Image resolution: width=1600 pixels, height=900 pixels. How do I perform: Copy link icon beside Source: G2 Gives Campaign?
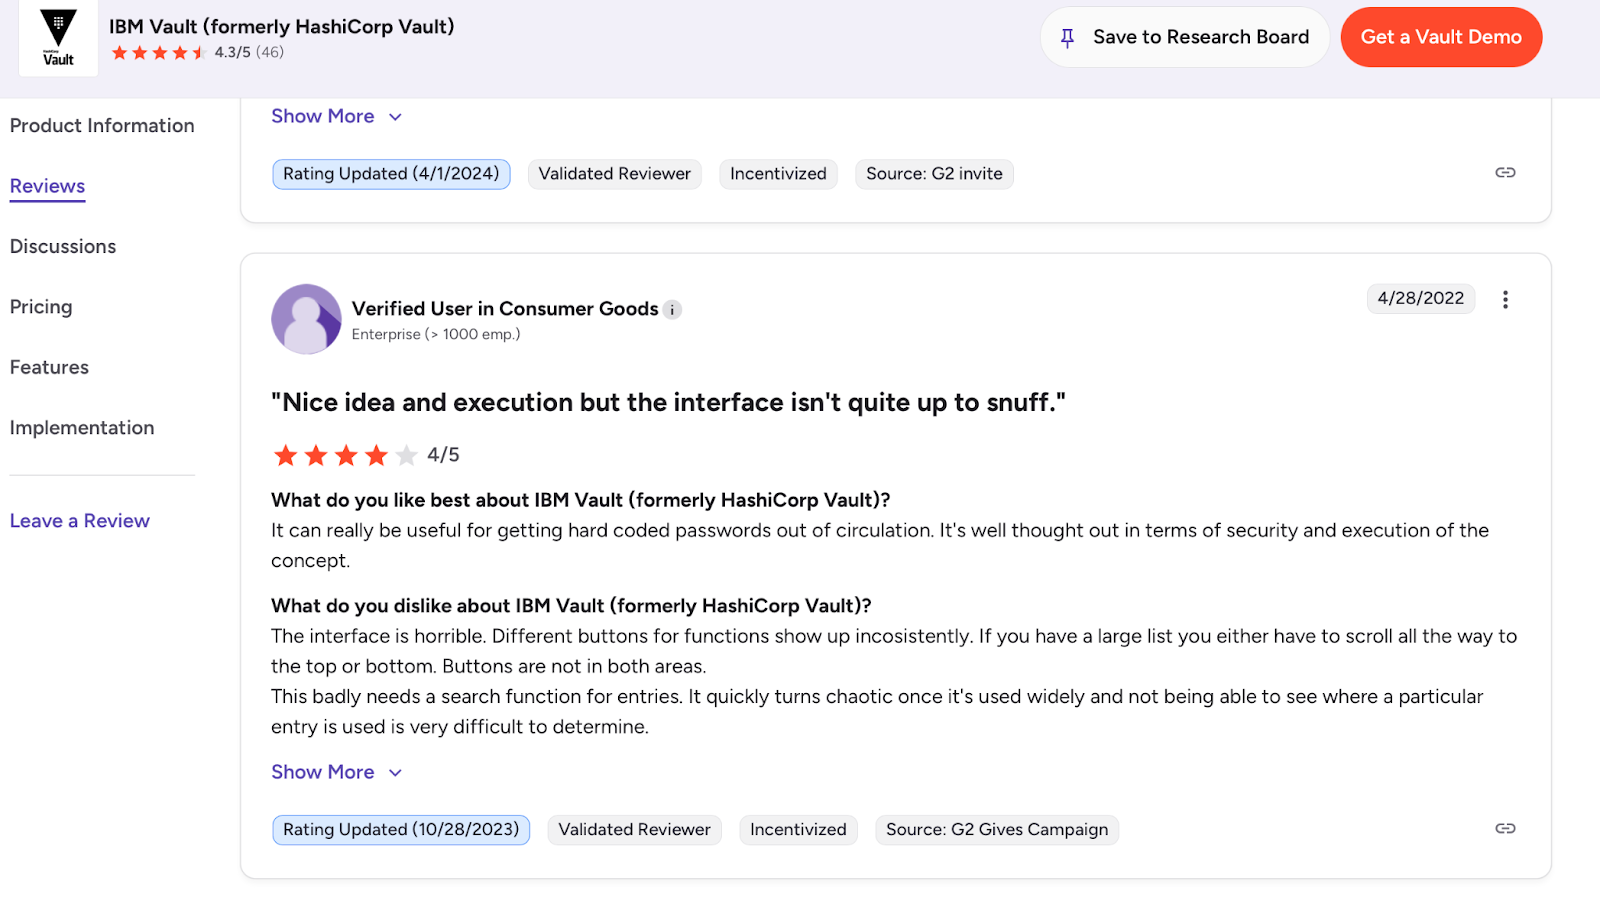[x=1505, y=829]
